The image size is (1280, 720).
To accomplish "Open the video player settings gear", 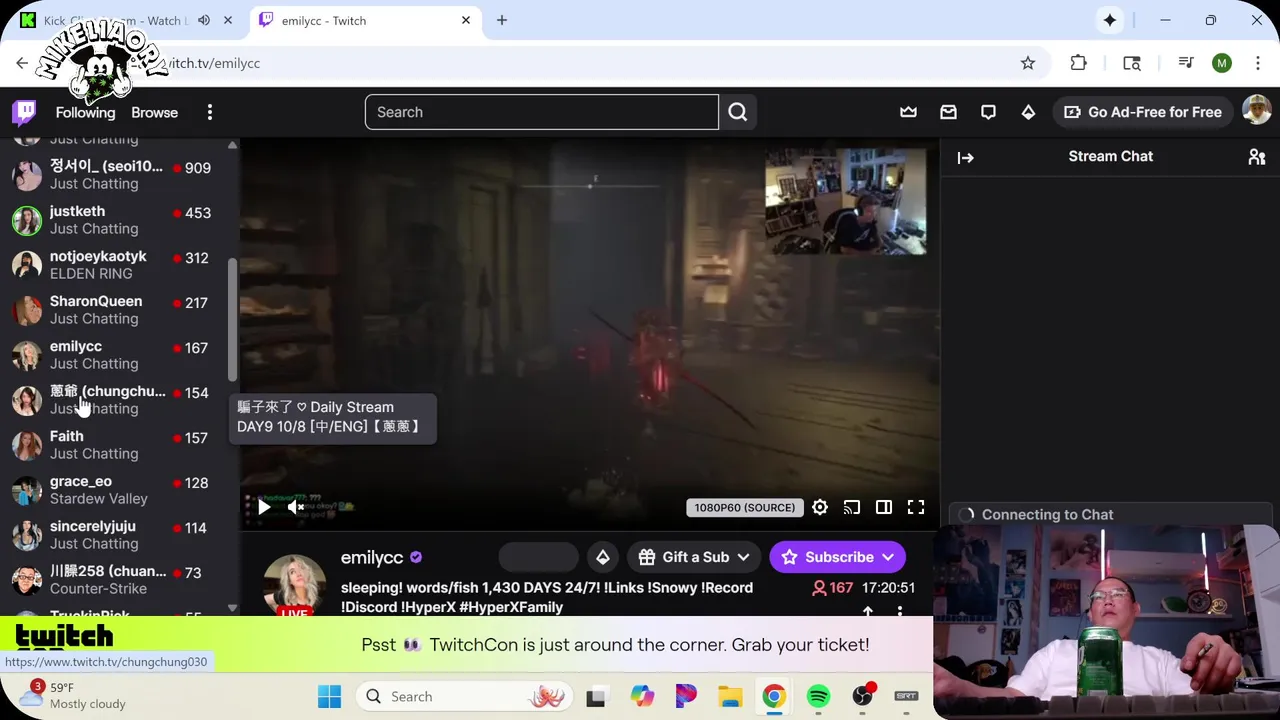I will tap(820, 507).
